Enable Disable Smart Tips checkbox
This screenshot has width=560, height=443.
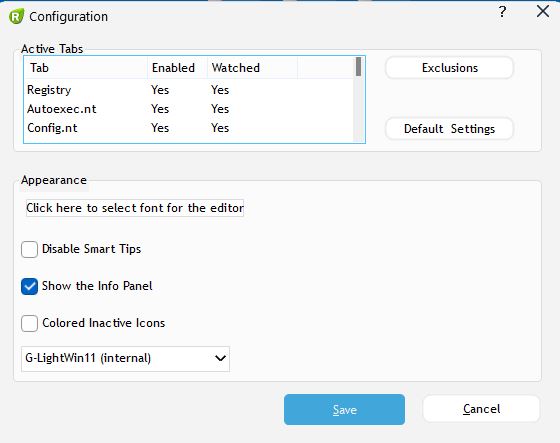[29, 249]
